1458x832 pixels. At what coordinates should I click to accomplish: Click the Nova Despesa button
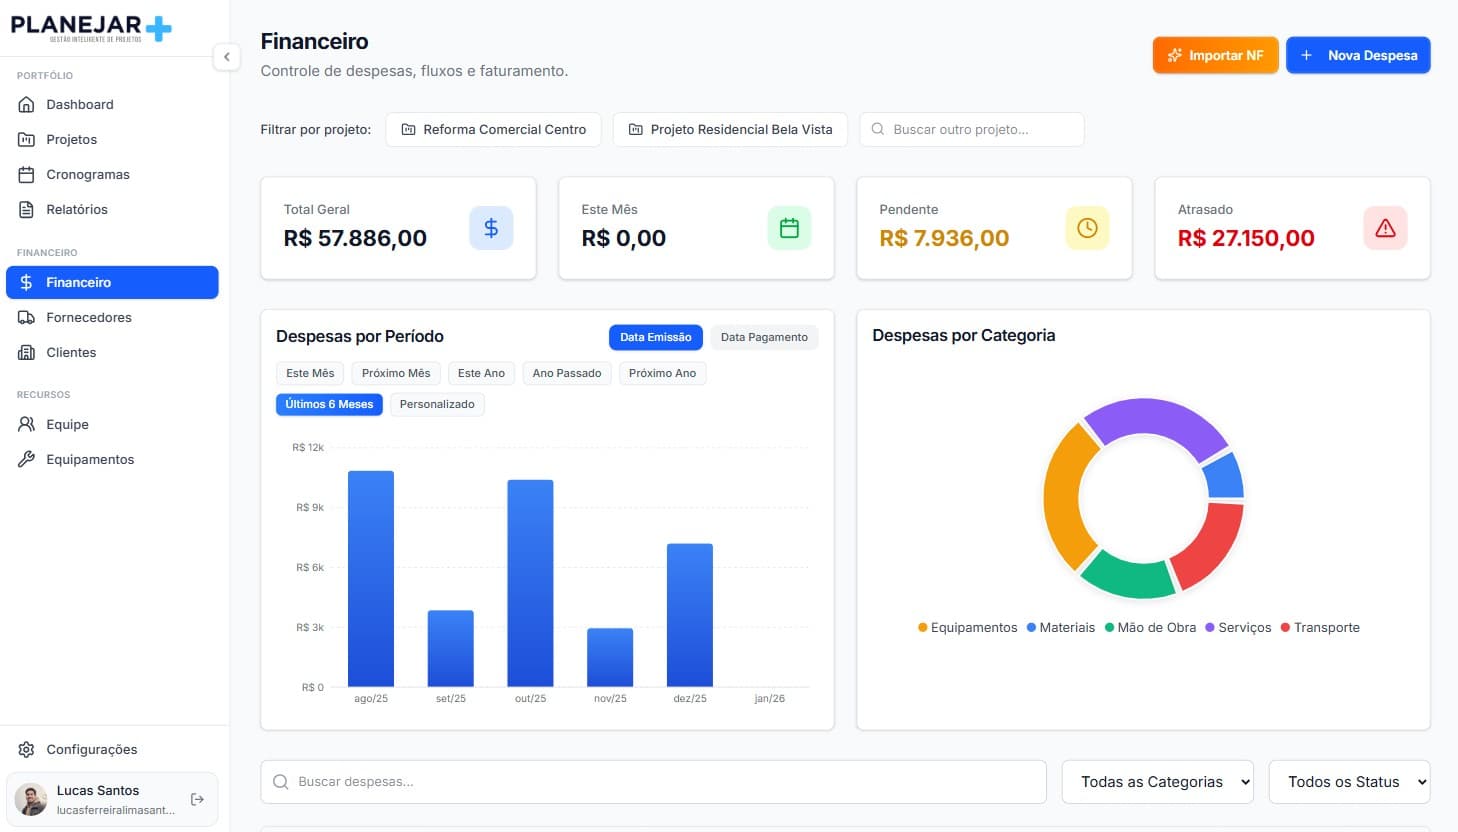pyautogui.click(x=1358, y=55)
